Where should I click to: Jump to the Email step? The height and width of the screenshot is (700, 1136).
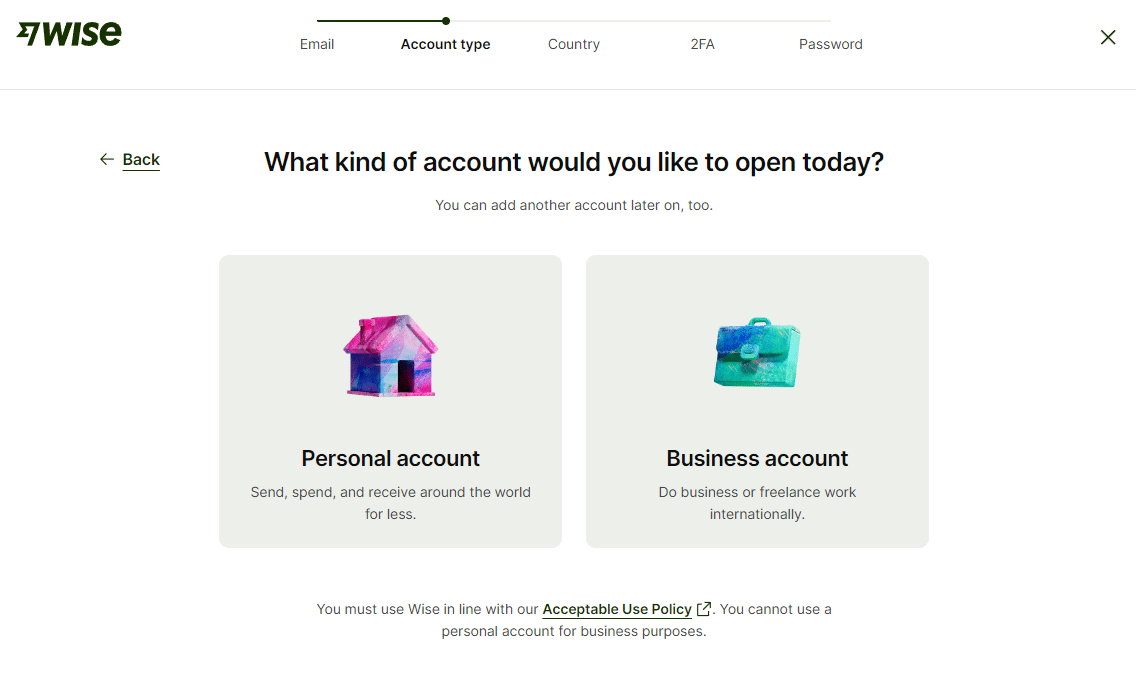pos(317,44)
